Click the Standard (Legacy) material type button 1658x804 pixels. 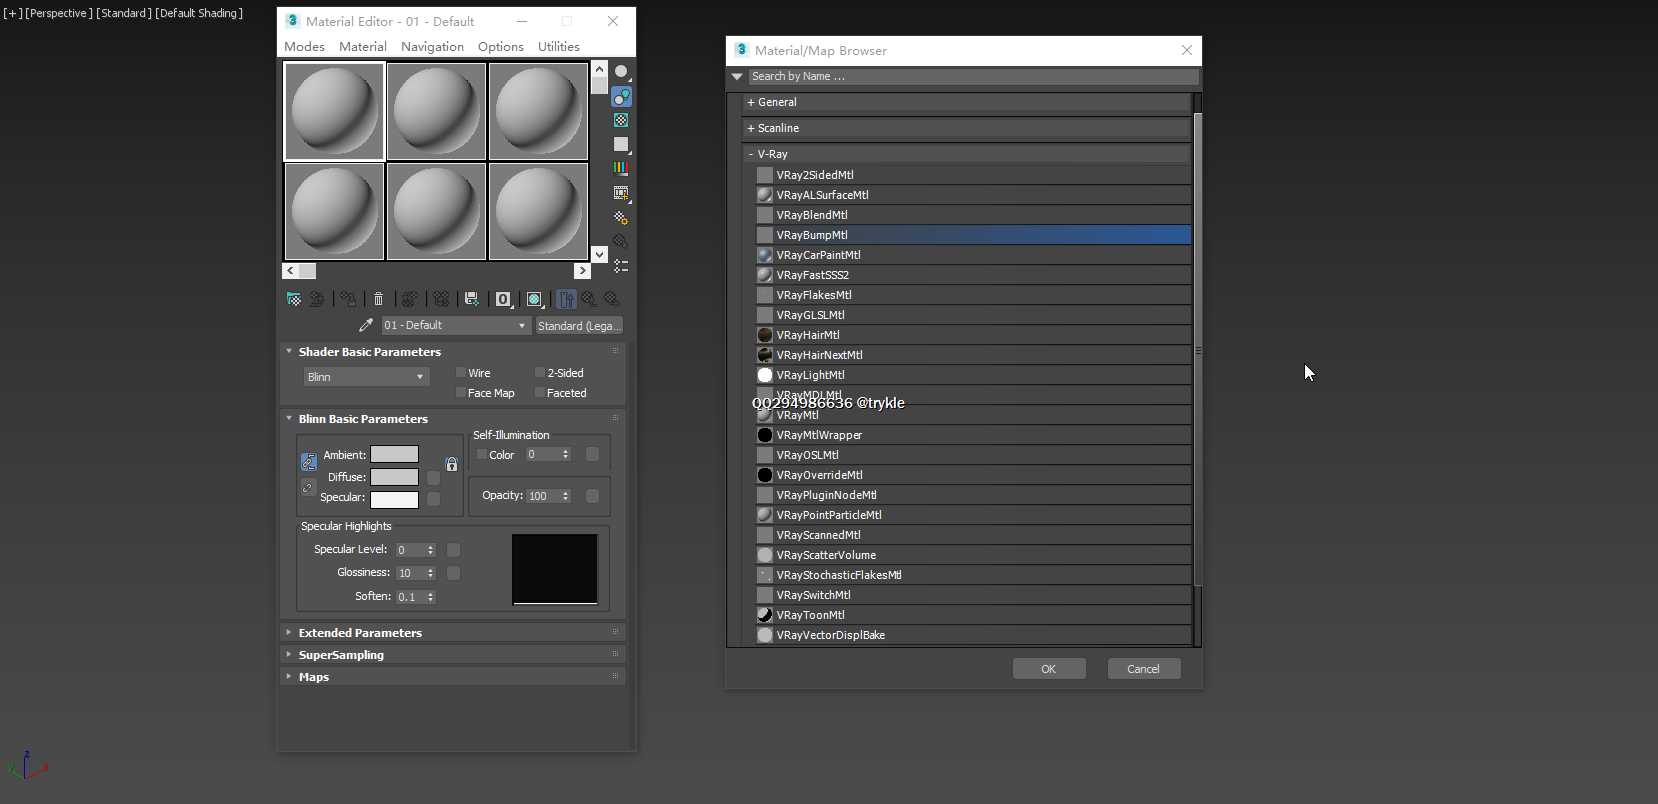point(580,326)
